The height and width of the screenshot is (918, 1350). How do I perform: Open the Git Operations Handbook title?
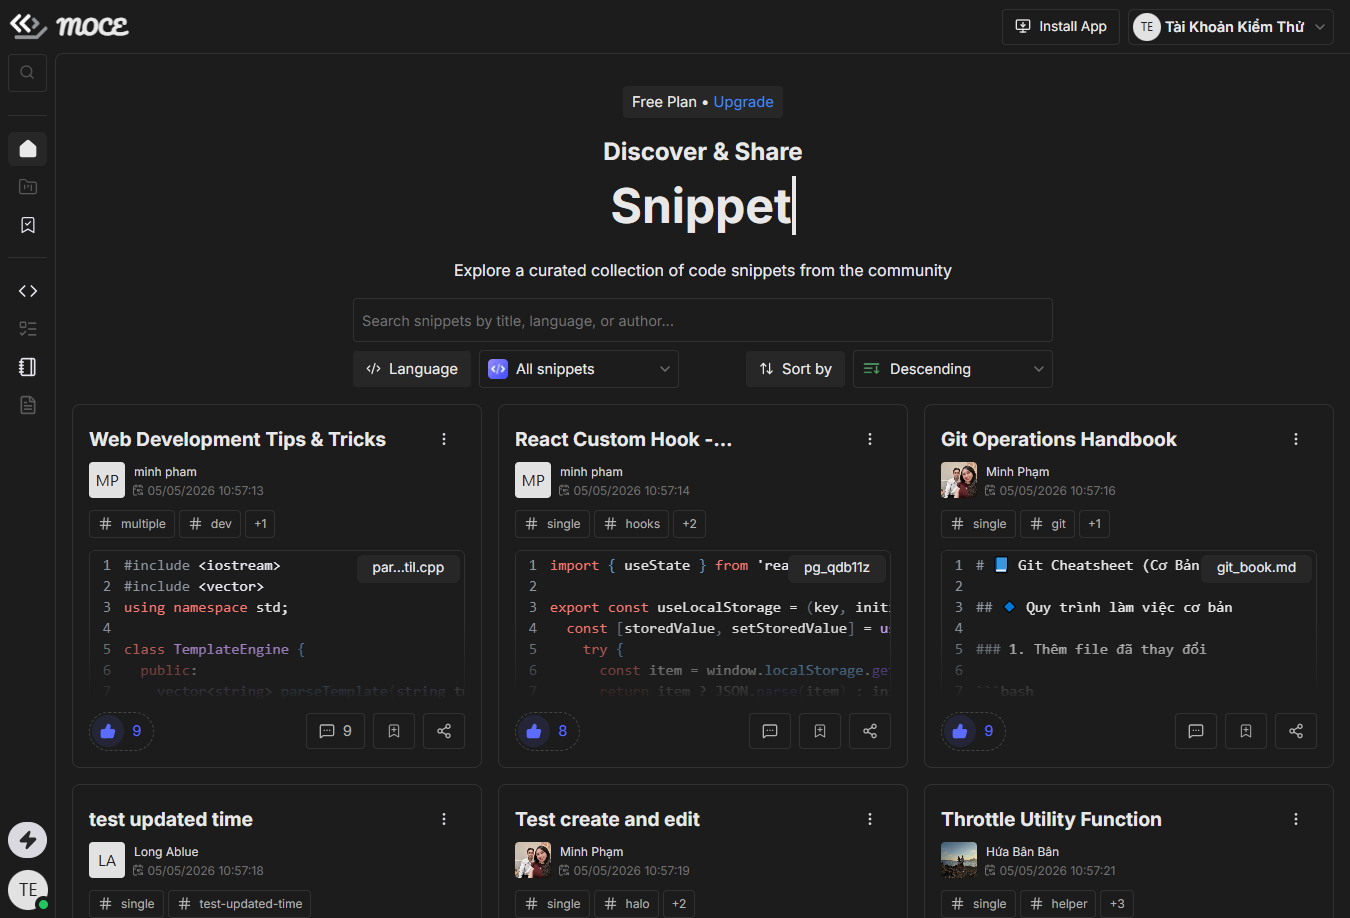coord(1058,439)
